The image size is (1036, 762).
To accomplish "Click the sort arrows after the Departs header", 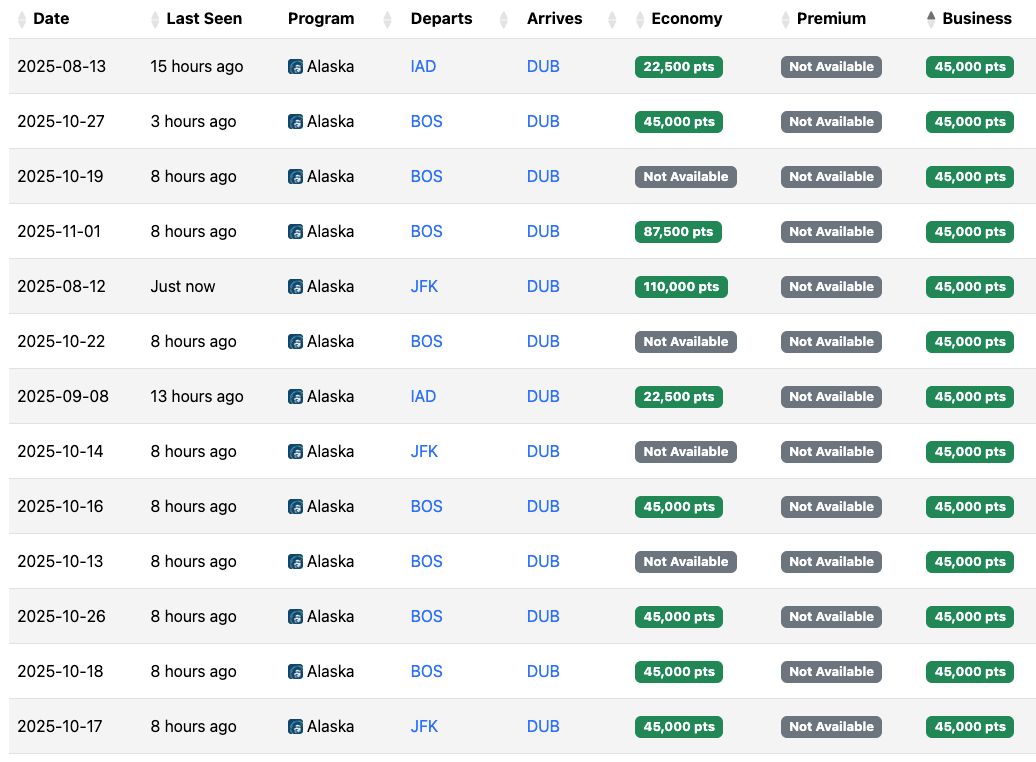I will coord(503,20).
